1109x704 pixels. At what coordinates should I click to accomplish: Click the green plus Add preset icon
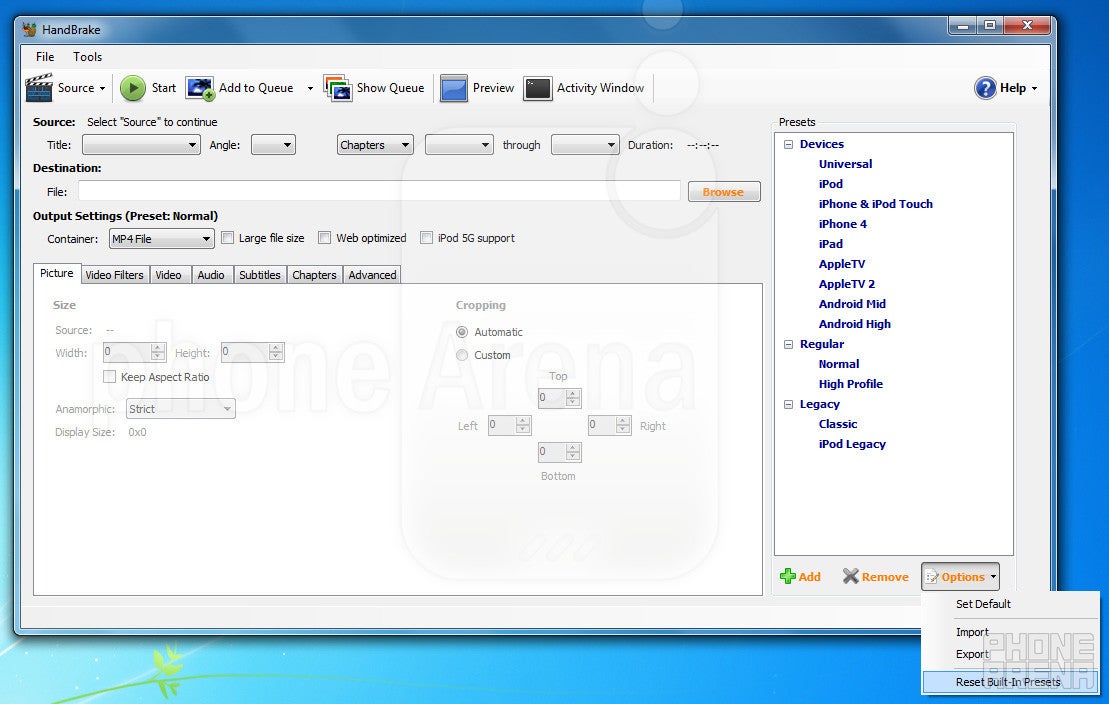(787, 576)
